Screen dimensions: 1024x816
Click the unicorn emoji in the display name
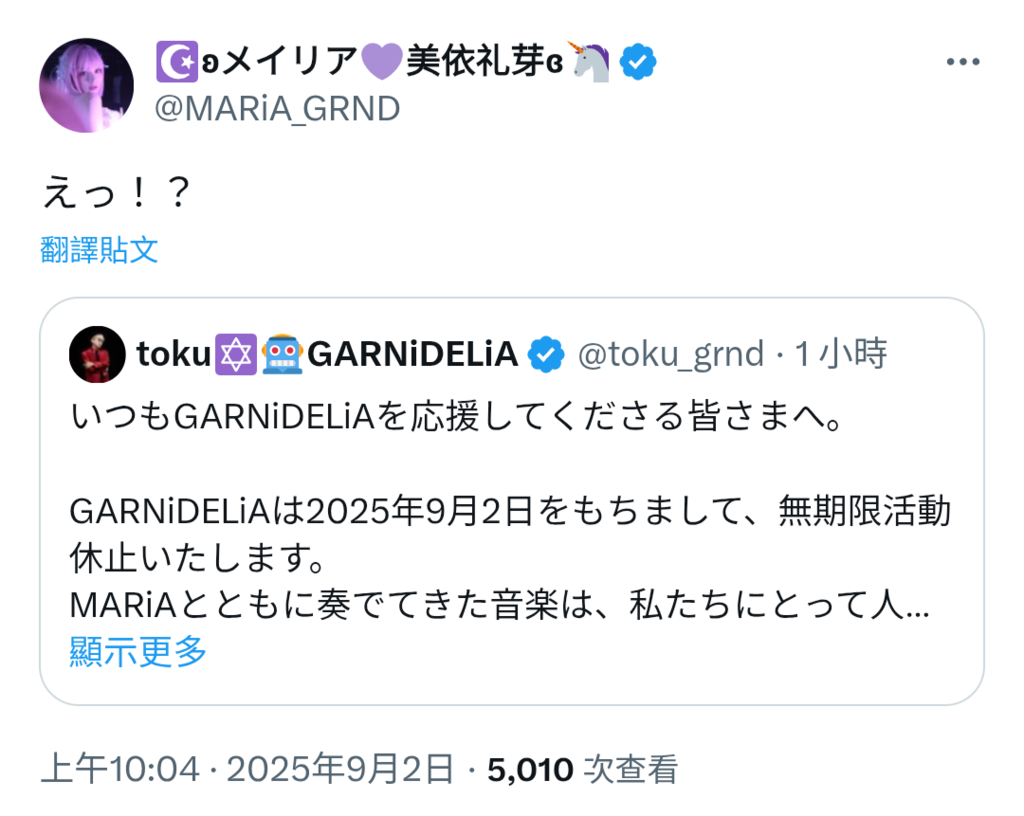tap(589, 62)
